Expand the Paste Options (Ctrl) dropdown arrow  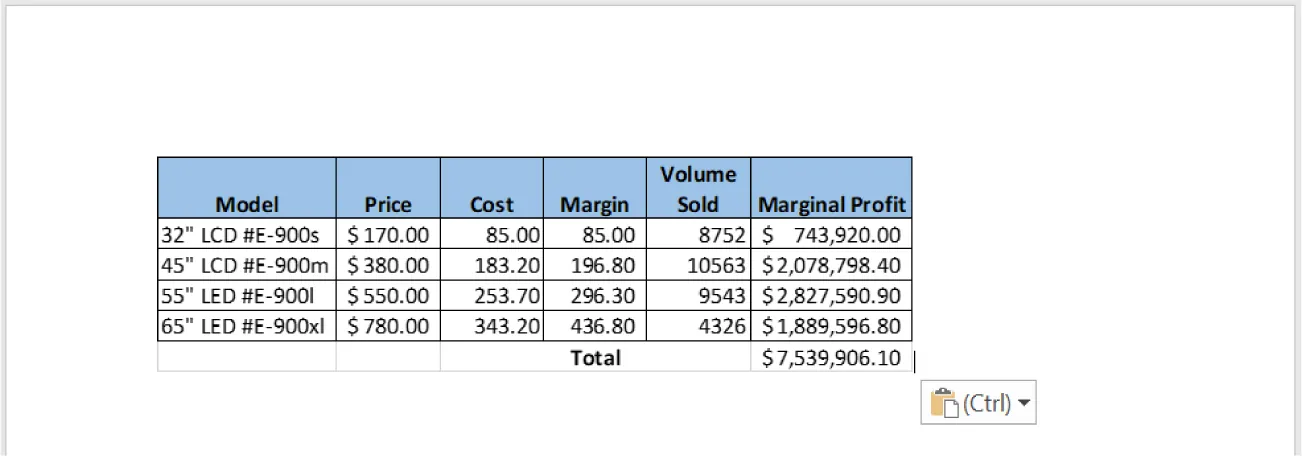pos(1024,403)
